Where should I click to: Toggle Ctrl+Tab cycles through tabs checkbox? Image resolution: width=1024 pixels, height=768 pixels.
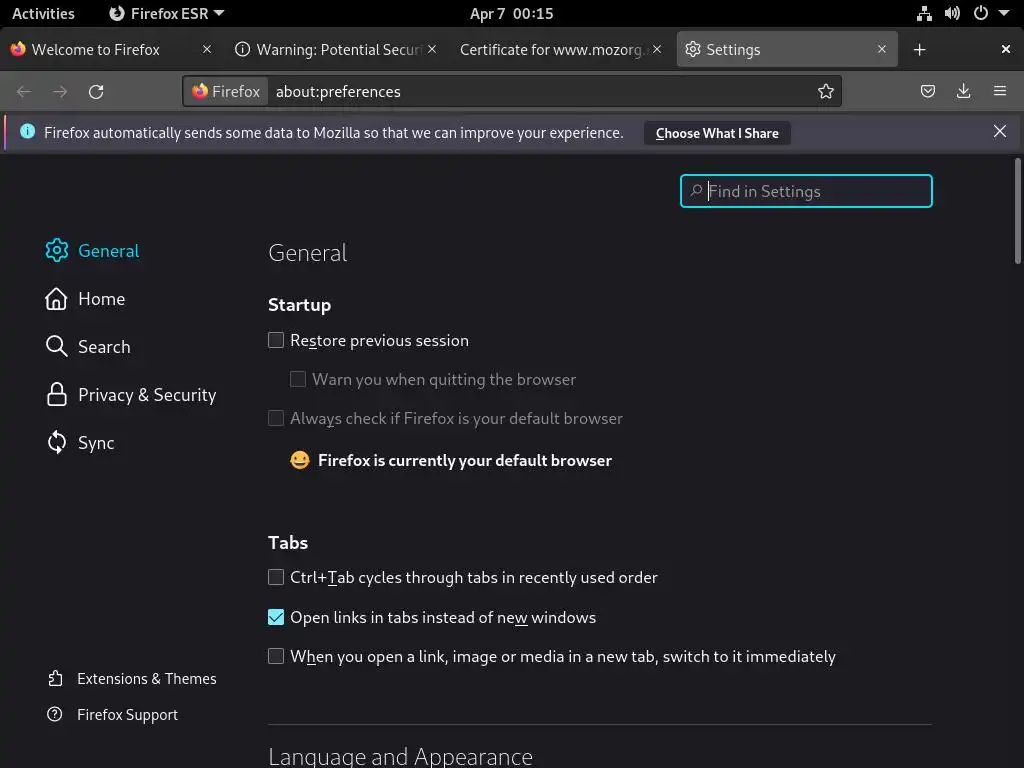click(x=276, y=577)
